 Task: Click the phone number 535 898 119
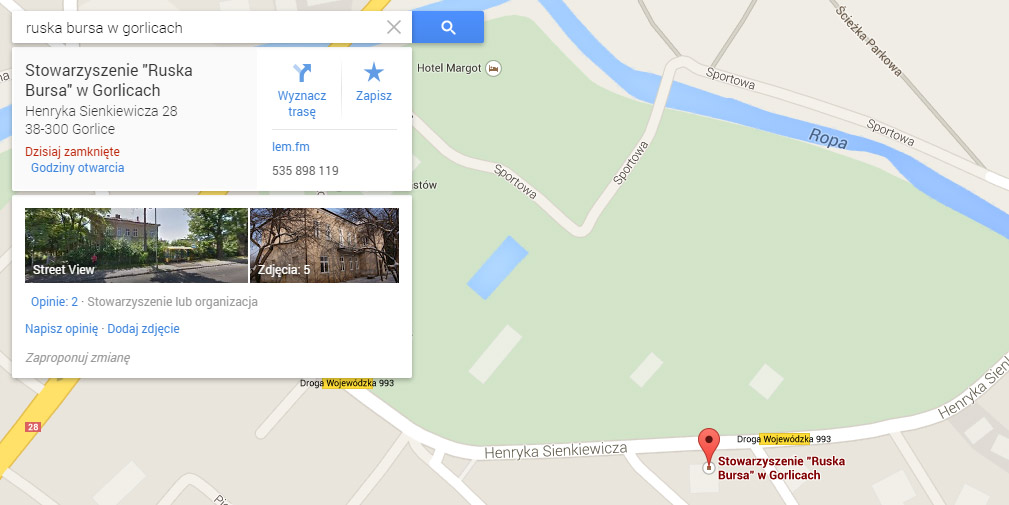305,170
